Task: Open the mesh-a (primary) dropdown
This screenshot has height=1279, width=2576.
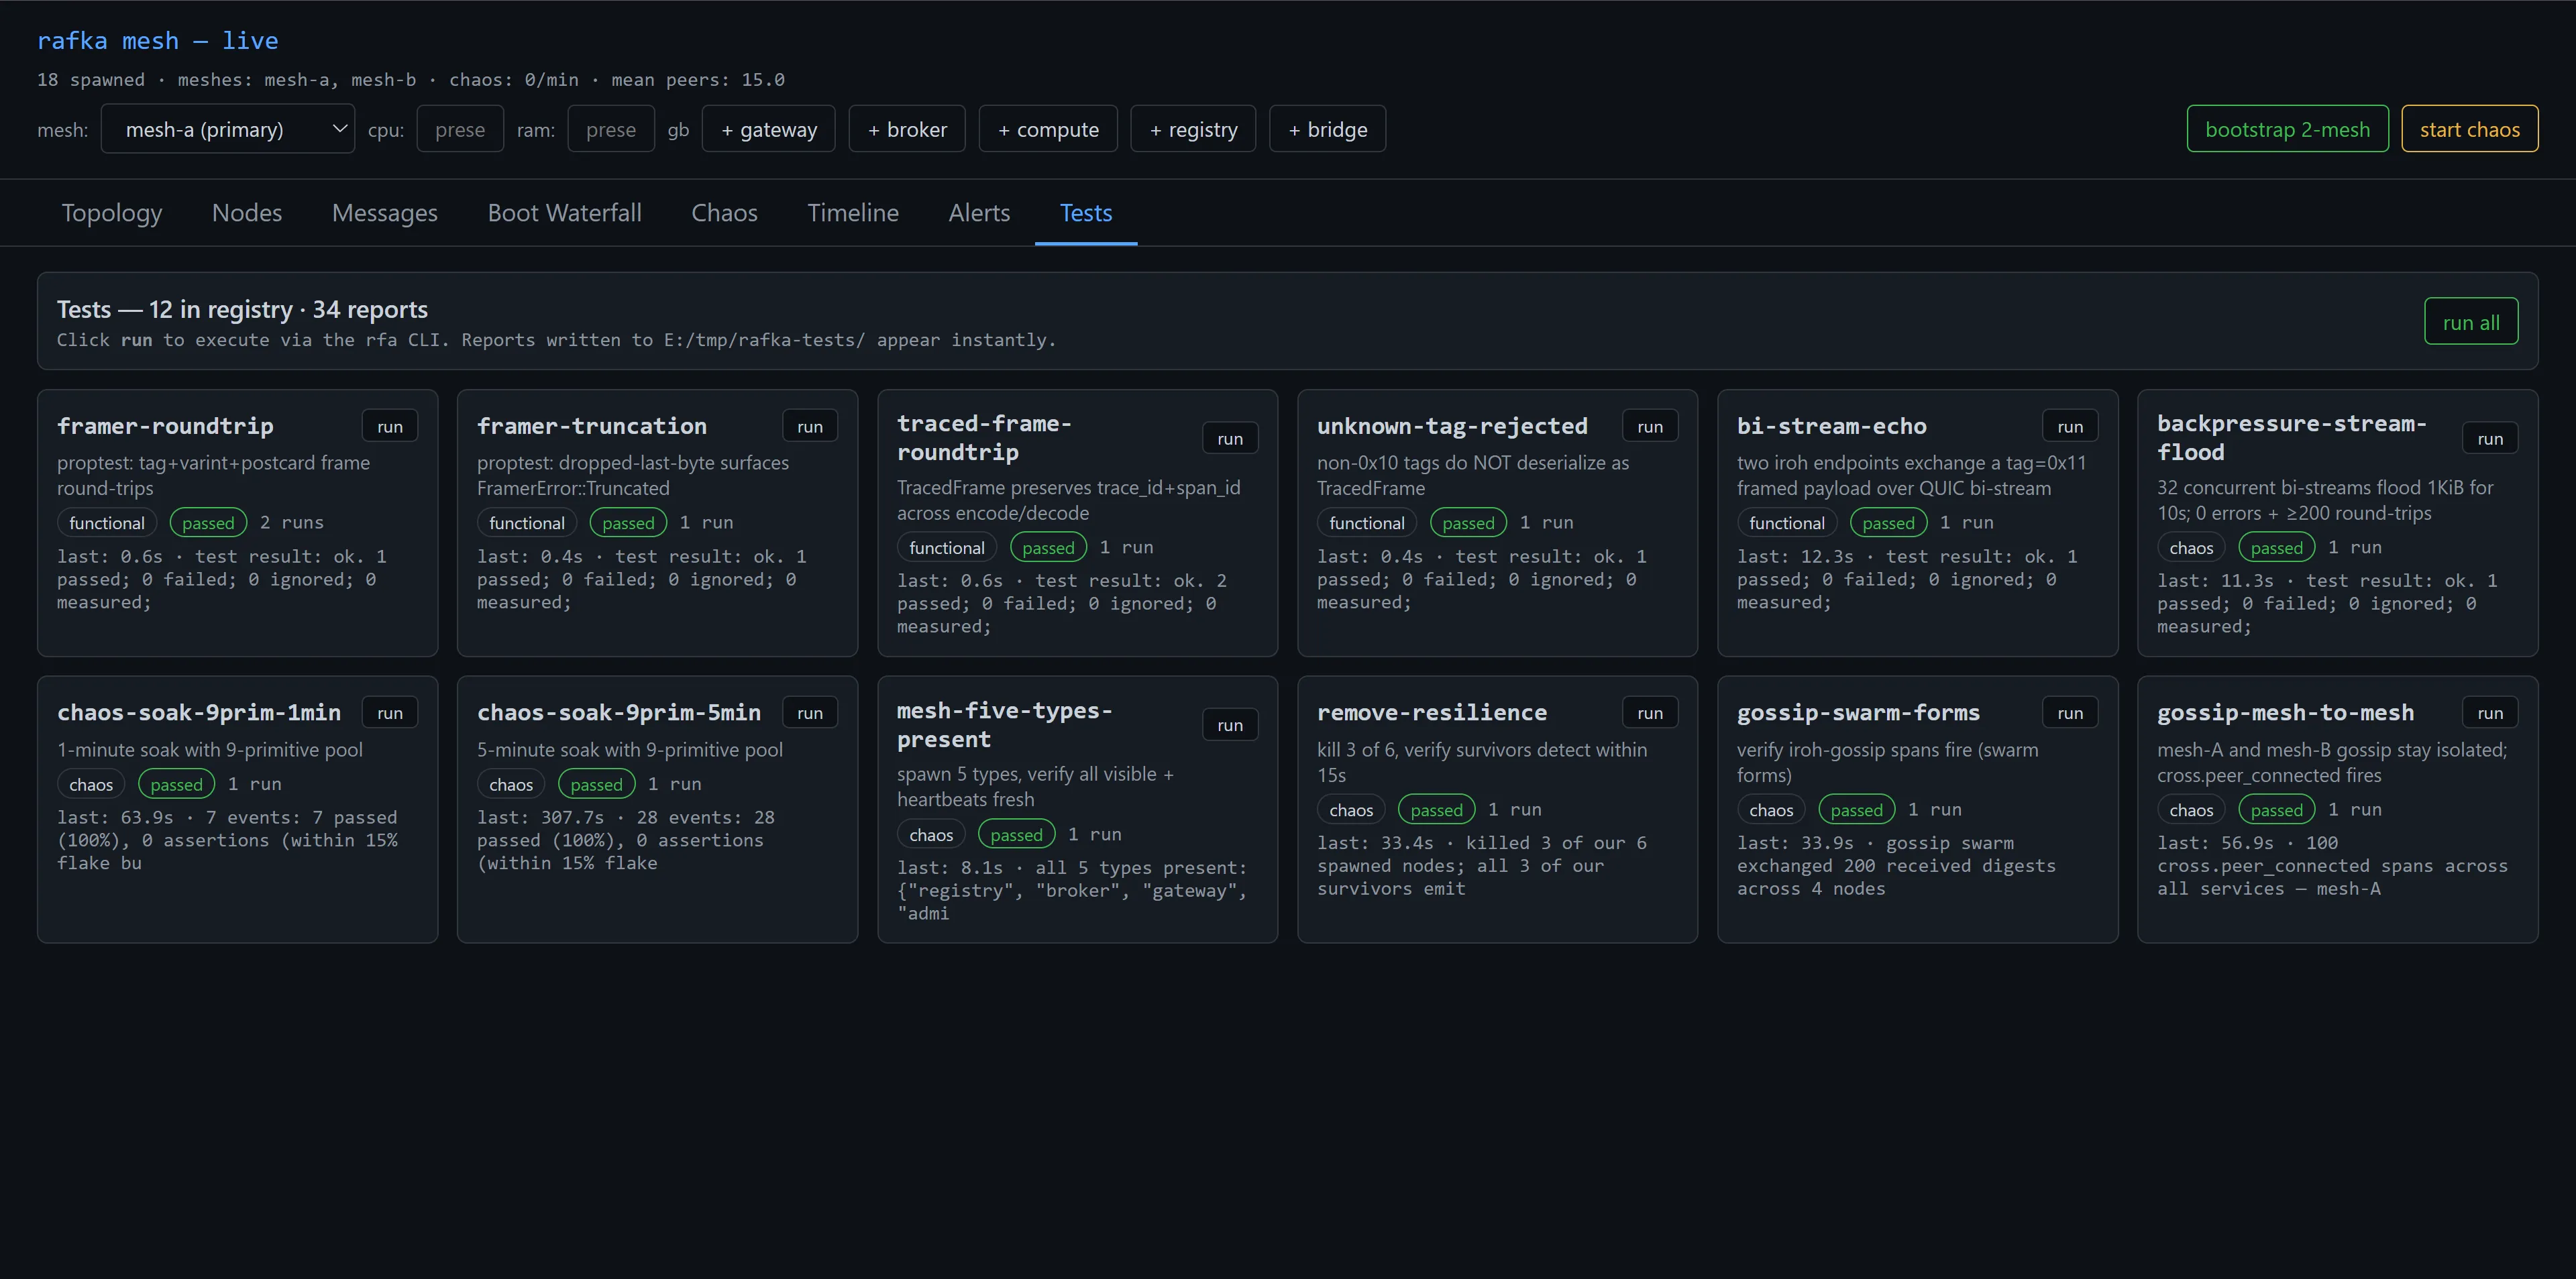Action: click(x=227, y=129)
